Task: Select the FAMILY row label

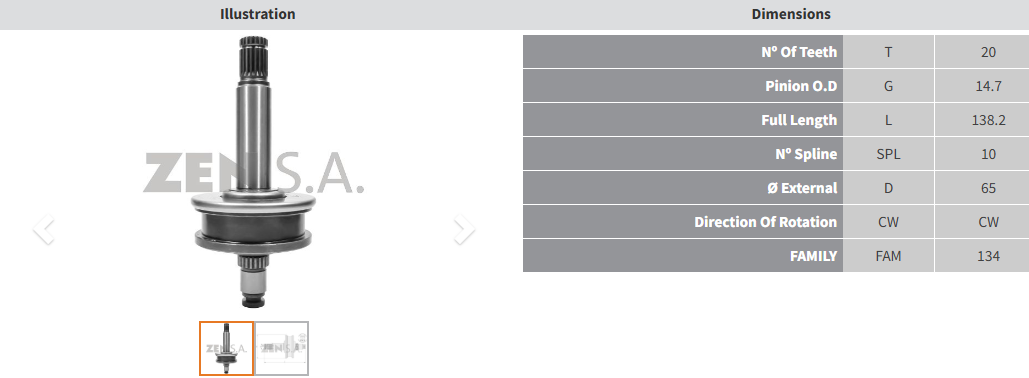Action: click(x=813, y=256)
